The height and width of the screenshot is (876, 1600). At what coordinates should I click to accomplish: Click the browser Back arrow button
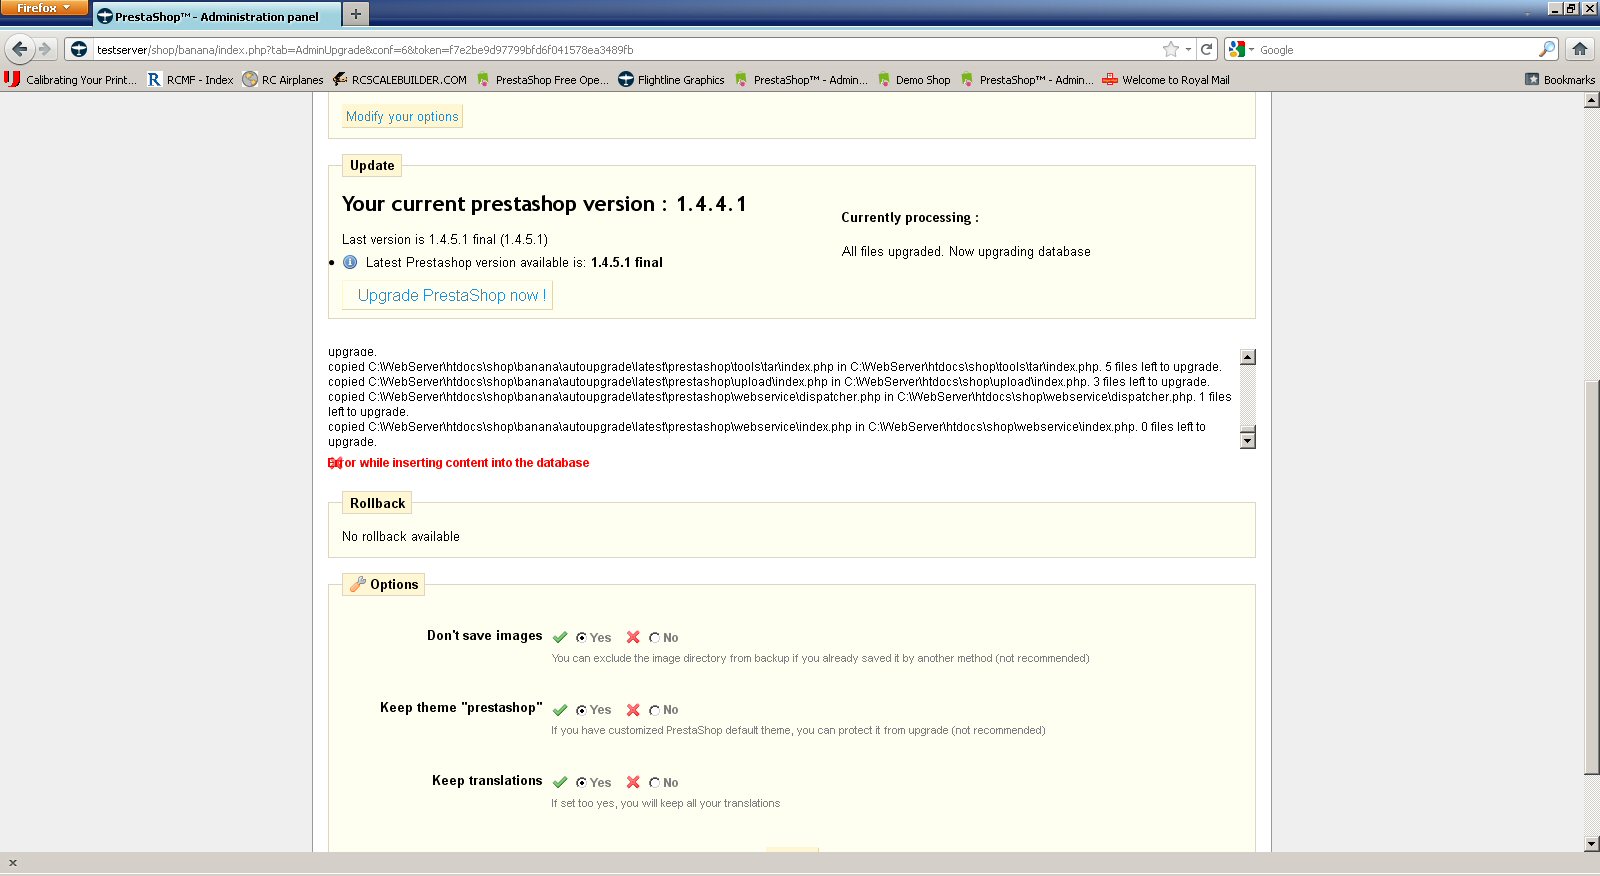20,49
